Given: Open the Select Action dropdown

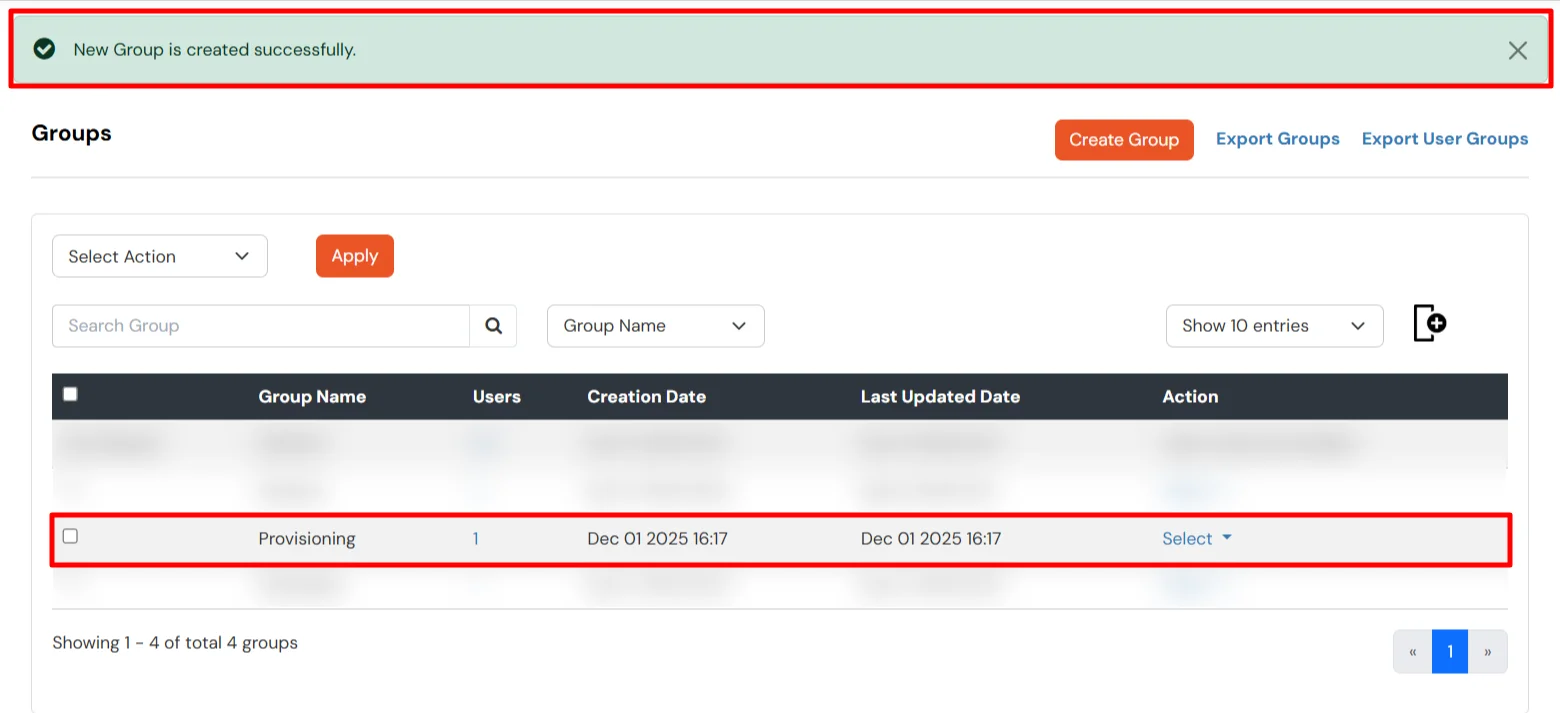Looking at the screenshot, I should click(159, 256).
